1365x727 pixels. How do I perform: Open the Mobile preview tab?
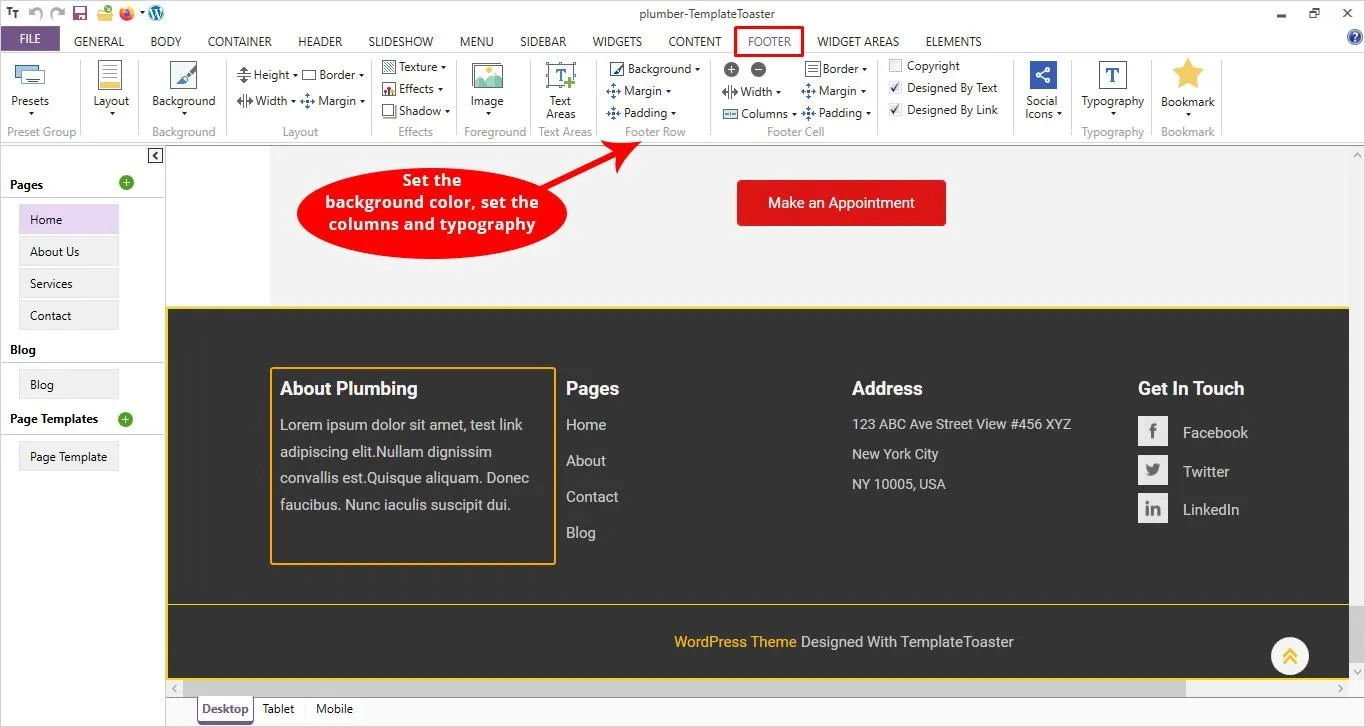pos(333,709)
